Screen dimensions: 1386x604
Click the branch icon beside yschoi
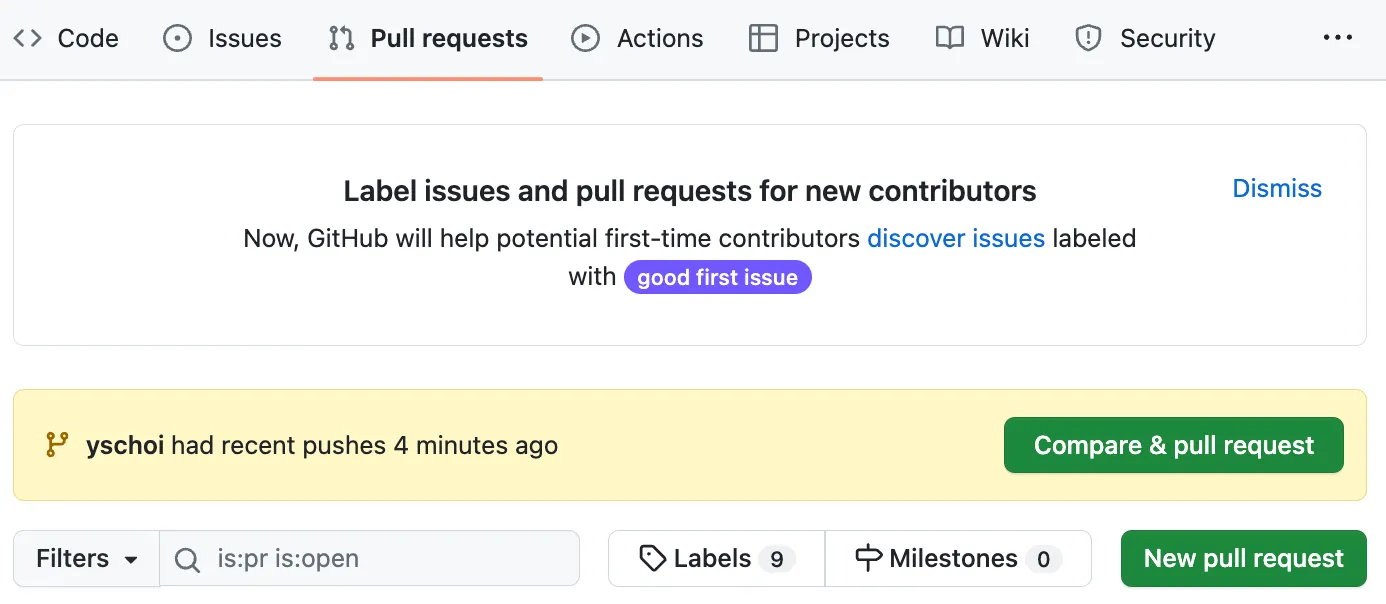click(x=57, y=445)
